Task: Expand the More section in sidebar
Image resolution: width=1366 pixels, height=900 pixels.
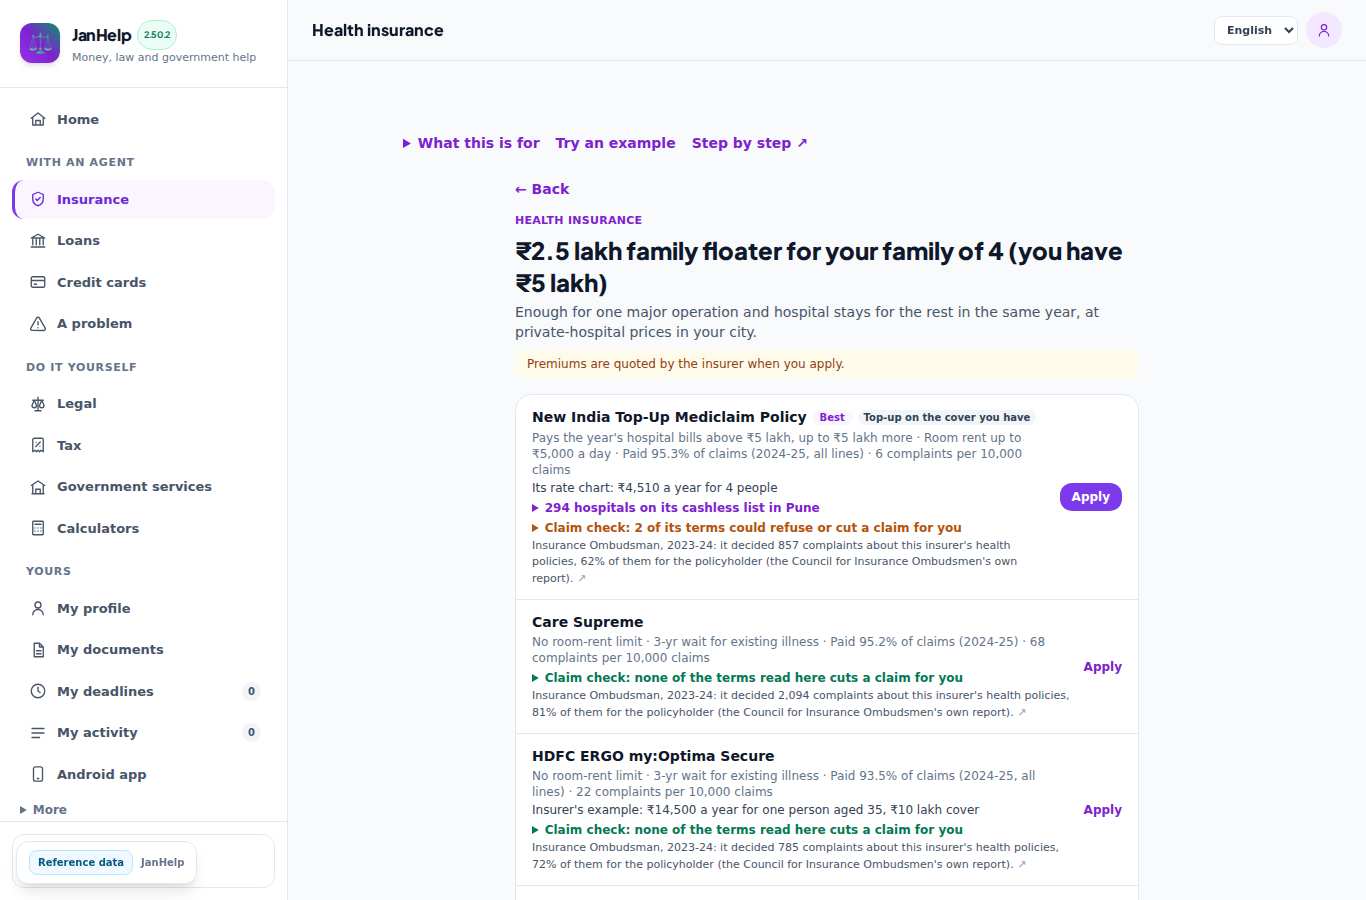Action: [44, 810]
